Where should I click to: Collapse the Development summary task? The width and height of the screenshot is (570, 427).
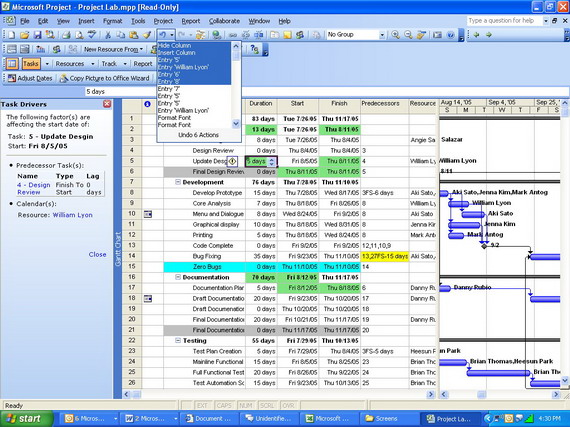click(178, 182)
